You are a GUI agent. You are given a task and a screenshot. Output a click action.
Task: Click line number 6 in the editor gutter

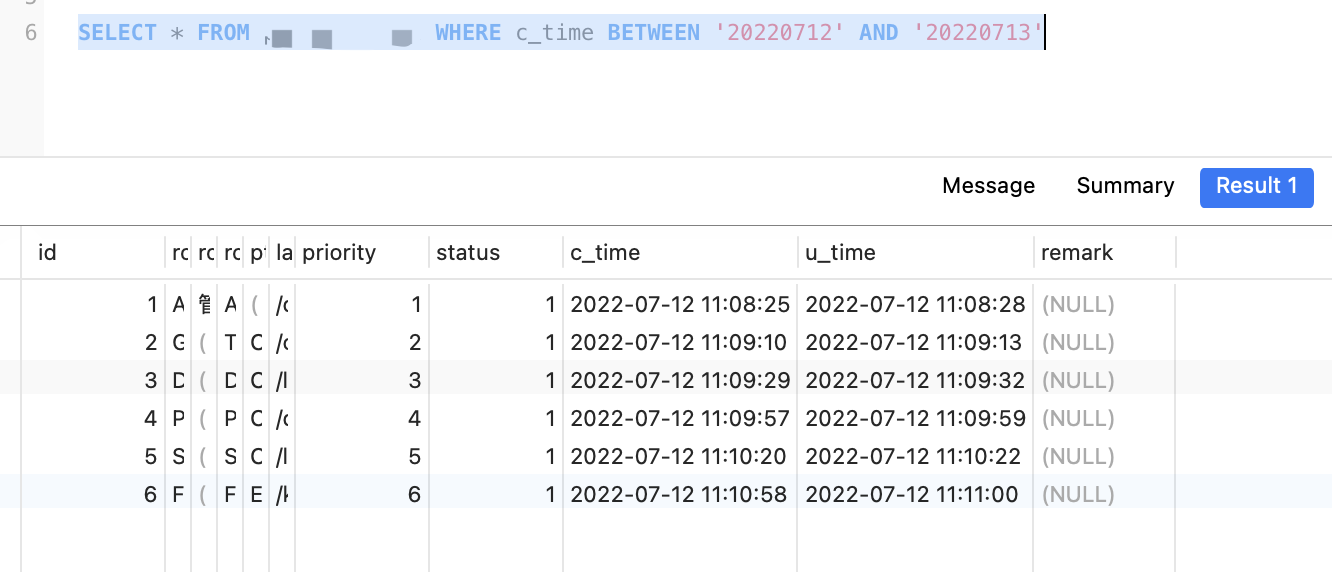pyautogui.click(x=31, y=33)
